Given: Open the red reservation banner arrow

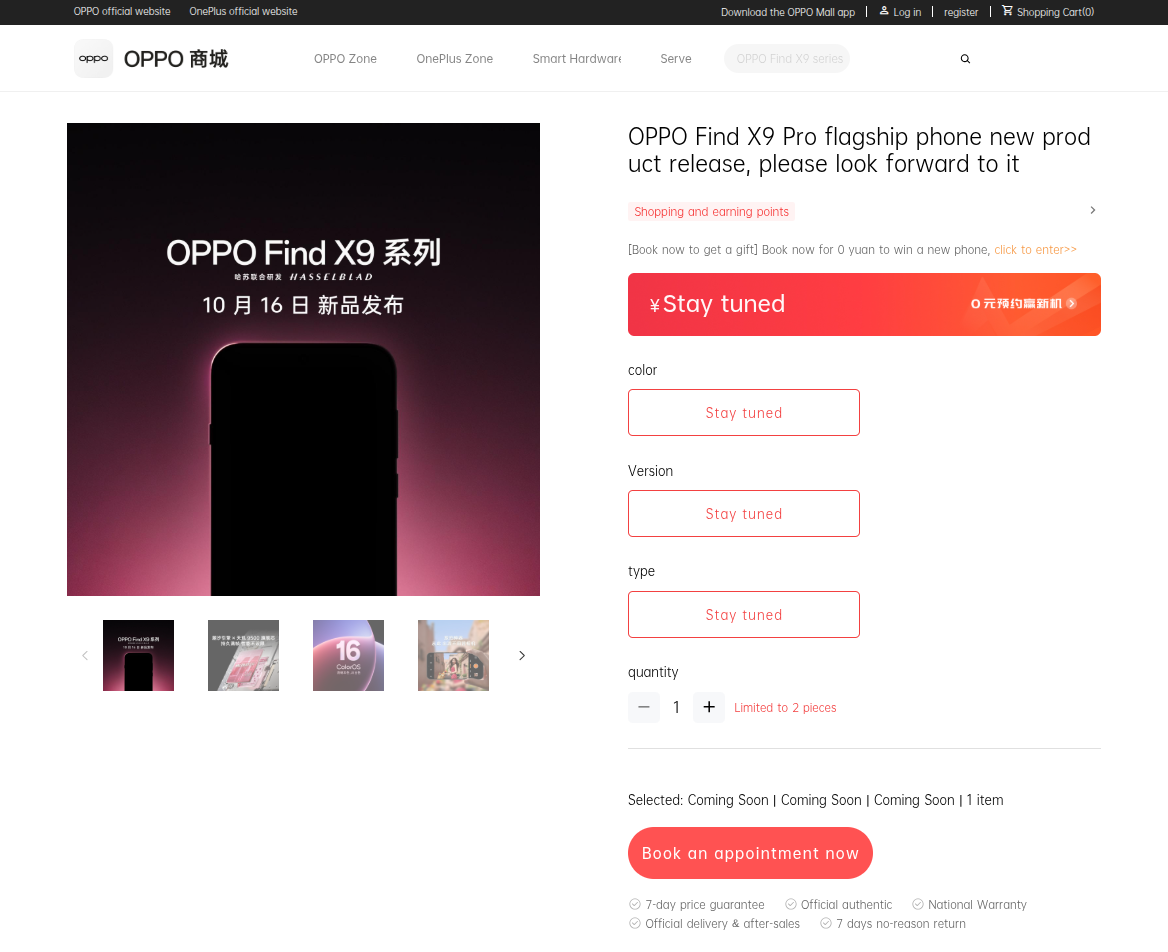Looking at the screenshot, I should tap(1071, 303).
